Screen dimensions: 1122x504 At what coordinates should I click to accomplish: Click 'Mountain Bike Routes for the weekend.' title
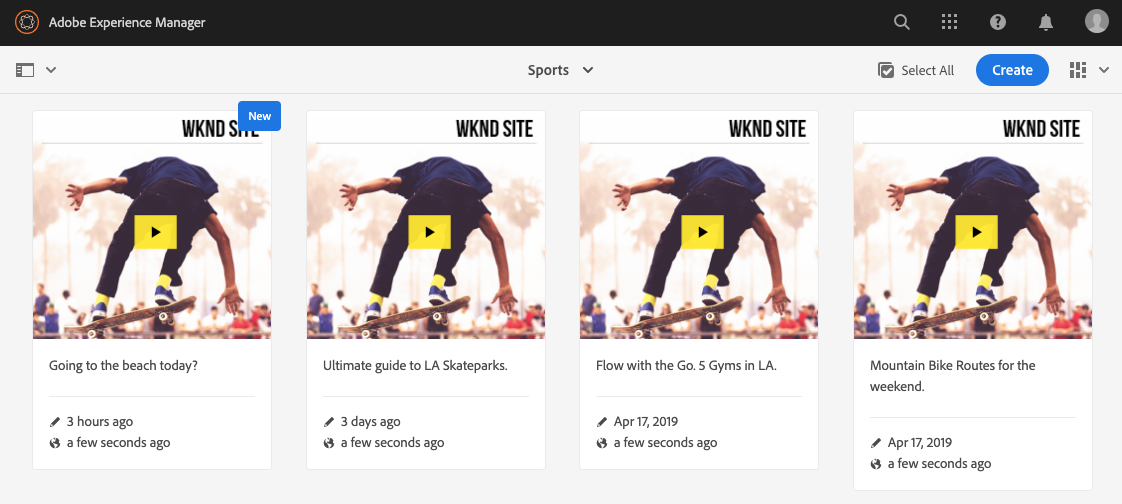tap(952, 376)
